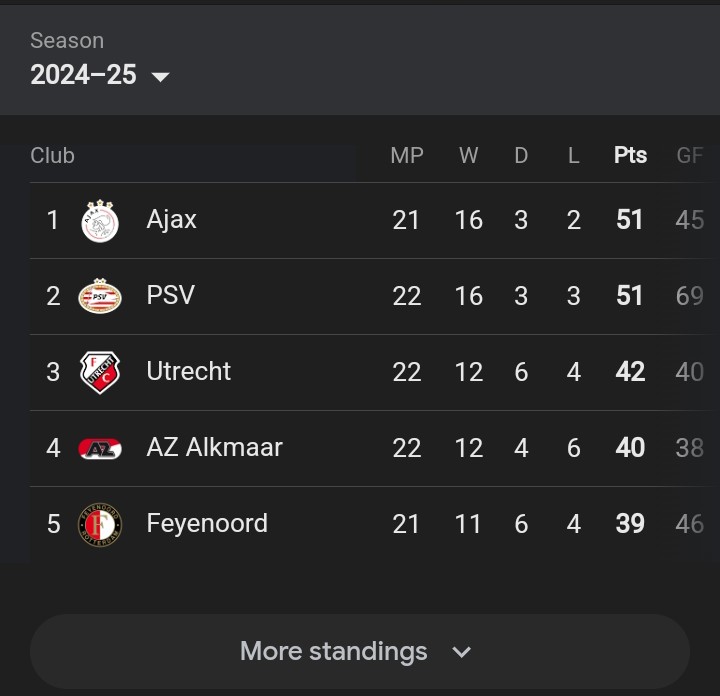Click the Utrecht shield logo
Image resolution: width=720 pixels, height=696 pixels.
click(100, 372)
